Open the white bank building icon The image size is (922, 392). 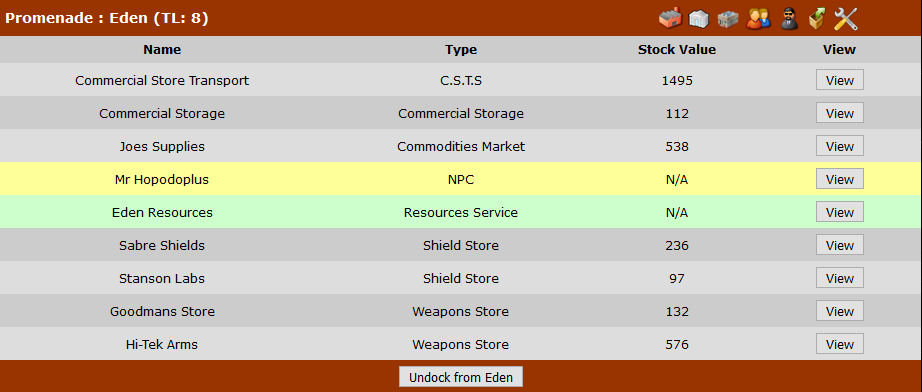(x=699, y=19)
